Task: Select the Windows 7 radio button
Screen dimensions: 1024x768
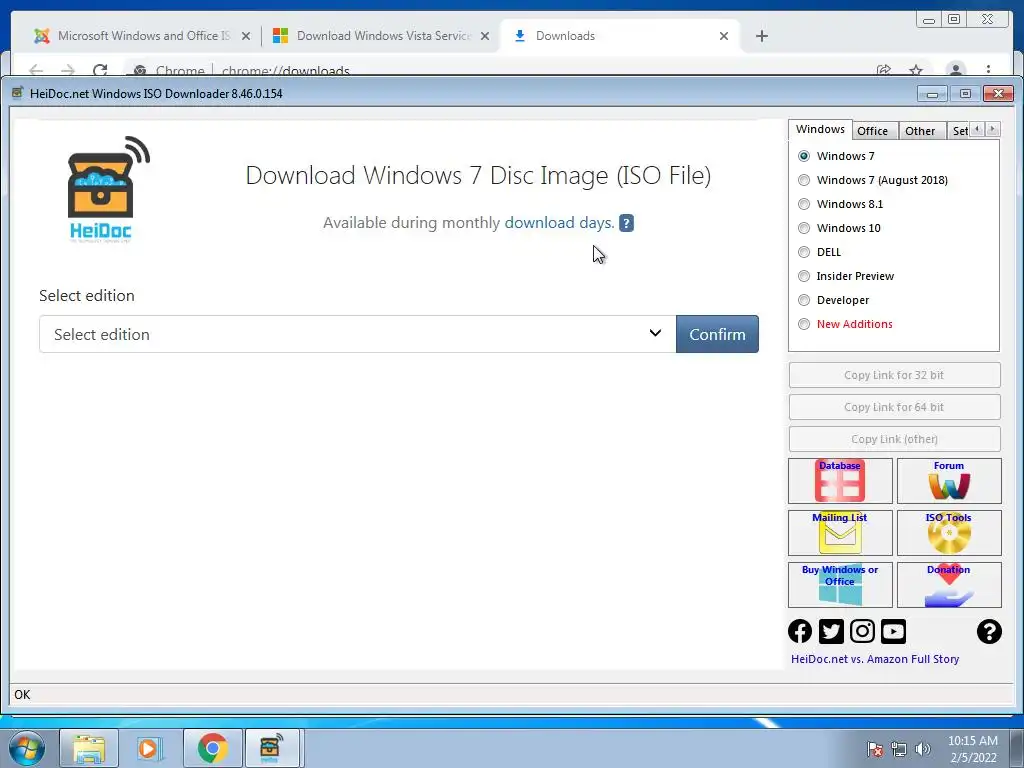Action: [x=804, y=156]
